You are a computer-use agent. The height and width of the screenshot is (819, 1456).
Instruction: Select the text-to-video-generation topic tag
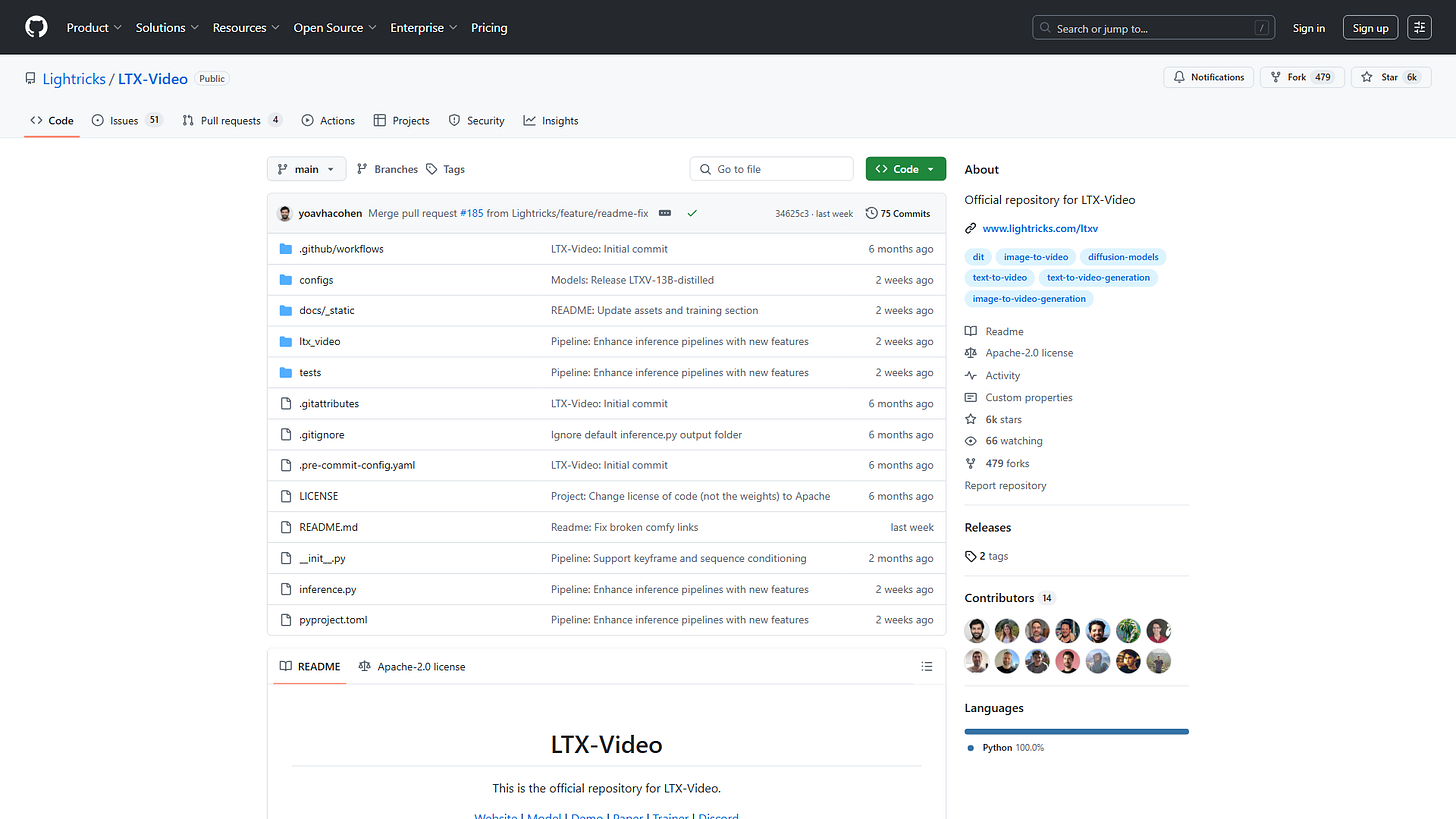coord(1098,278)
